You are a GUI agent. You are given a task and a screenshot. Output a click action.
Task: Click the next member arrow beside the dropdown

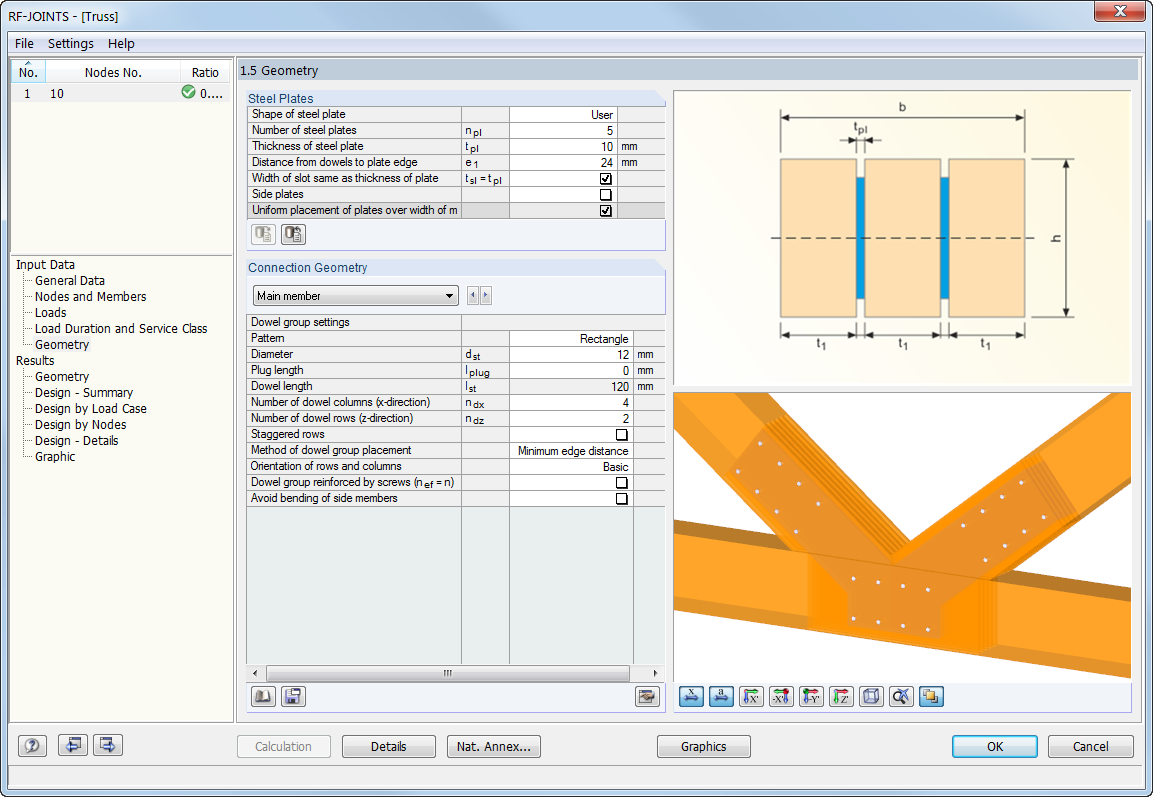tap(487, 295)
